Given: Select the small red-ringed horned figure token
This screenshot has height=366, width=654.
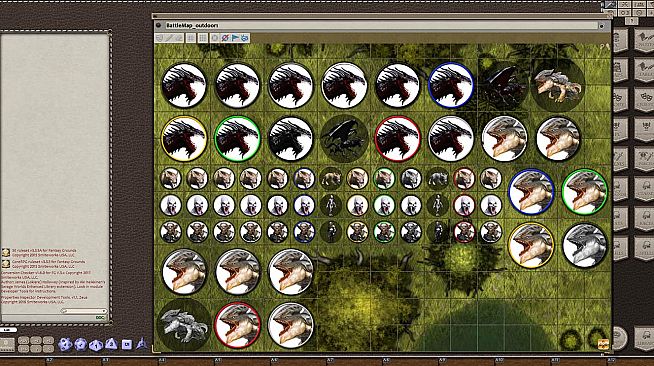Looking at the screenshot, I should pos(464,232).
